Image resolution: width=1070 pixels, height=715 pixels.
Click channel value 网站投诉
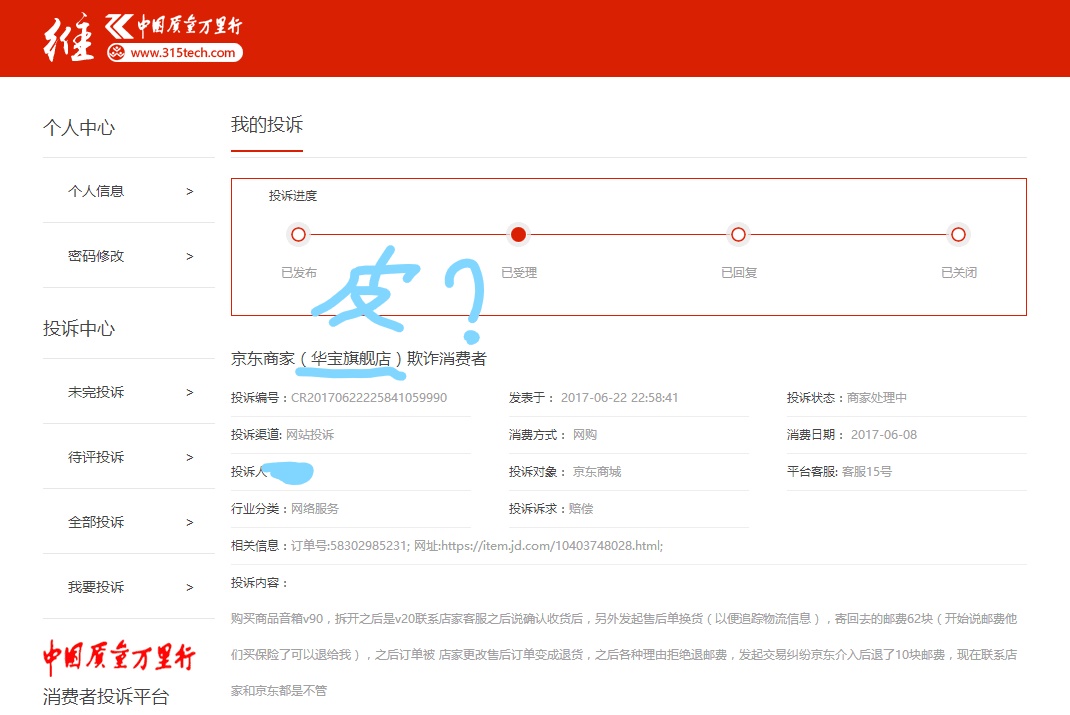coord(310,435)
